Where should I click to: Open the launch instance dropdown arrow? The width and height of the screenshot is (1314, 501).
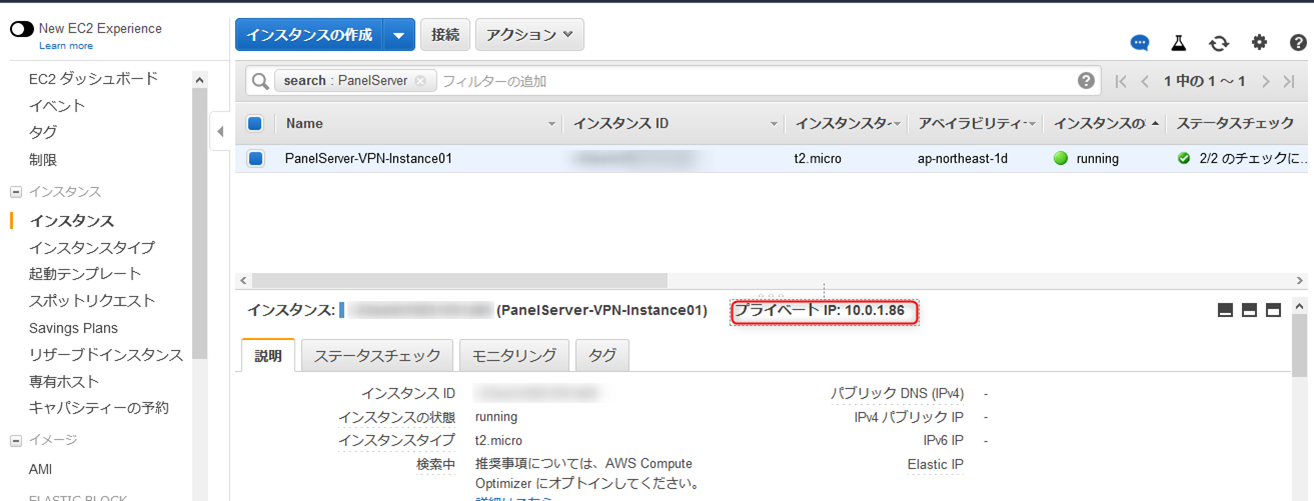399,35
